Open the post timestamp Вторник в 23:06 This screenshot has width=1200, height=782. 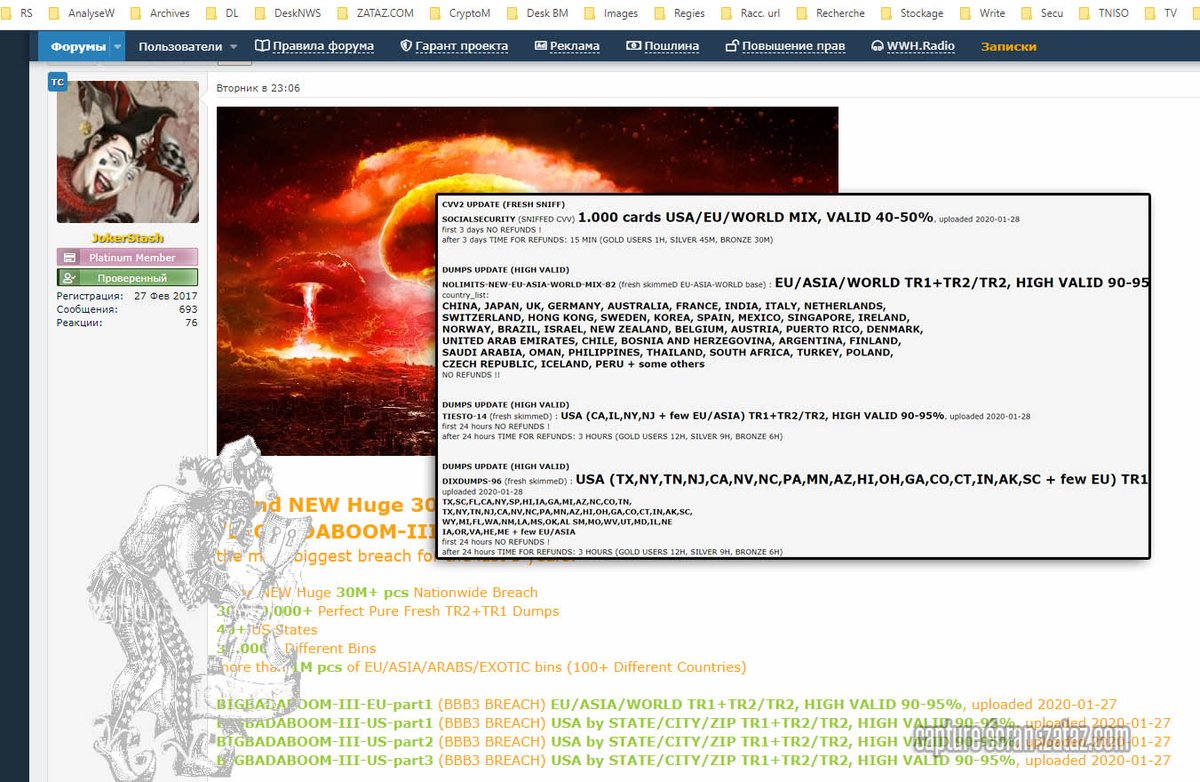click(x=258, y=88)
